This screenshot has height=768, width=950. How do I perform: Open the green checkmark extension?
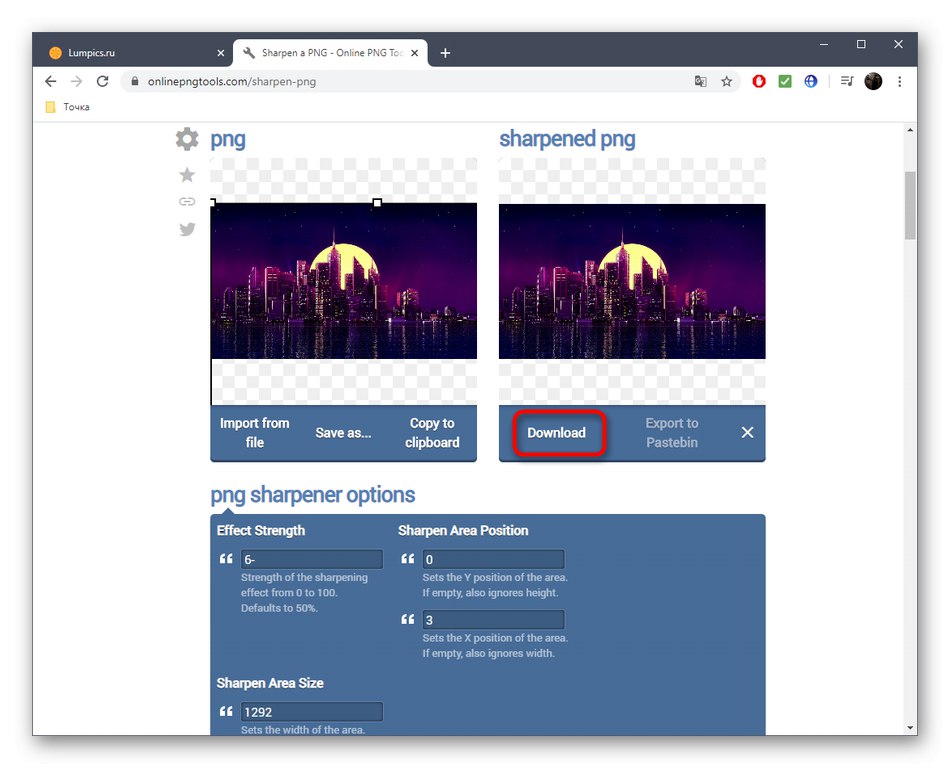pos(784,81)
